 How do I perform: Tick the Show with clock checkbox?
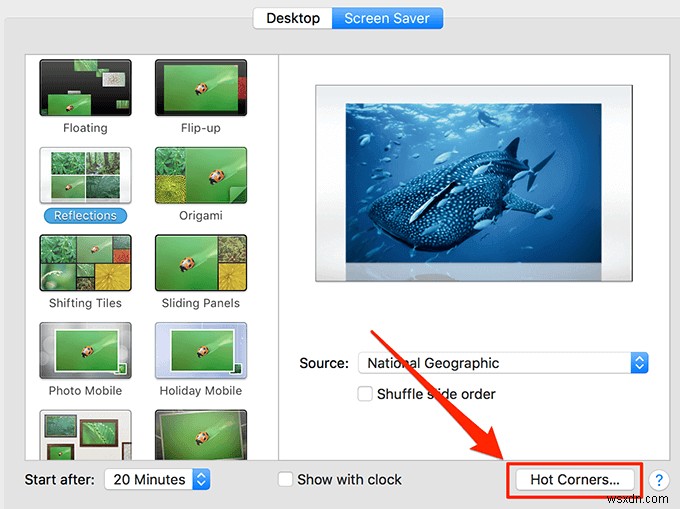coord(285,480)
